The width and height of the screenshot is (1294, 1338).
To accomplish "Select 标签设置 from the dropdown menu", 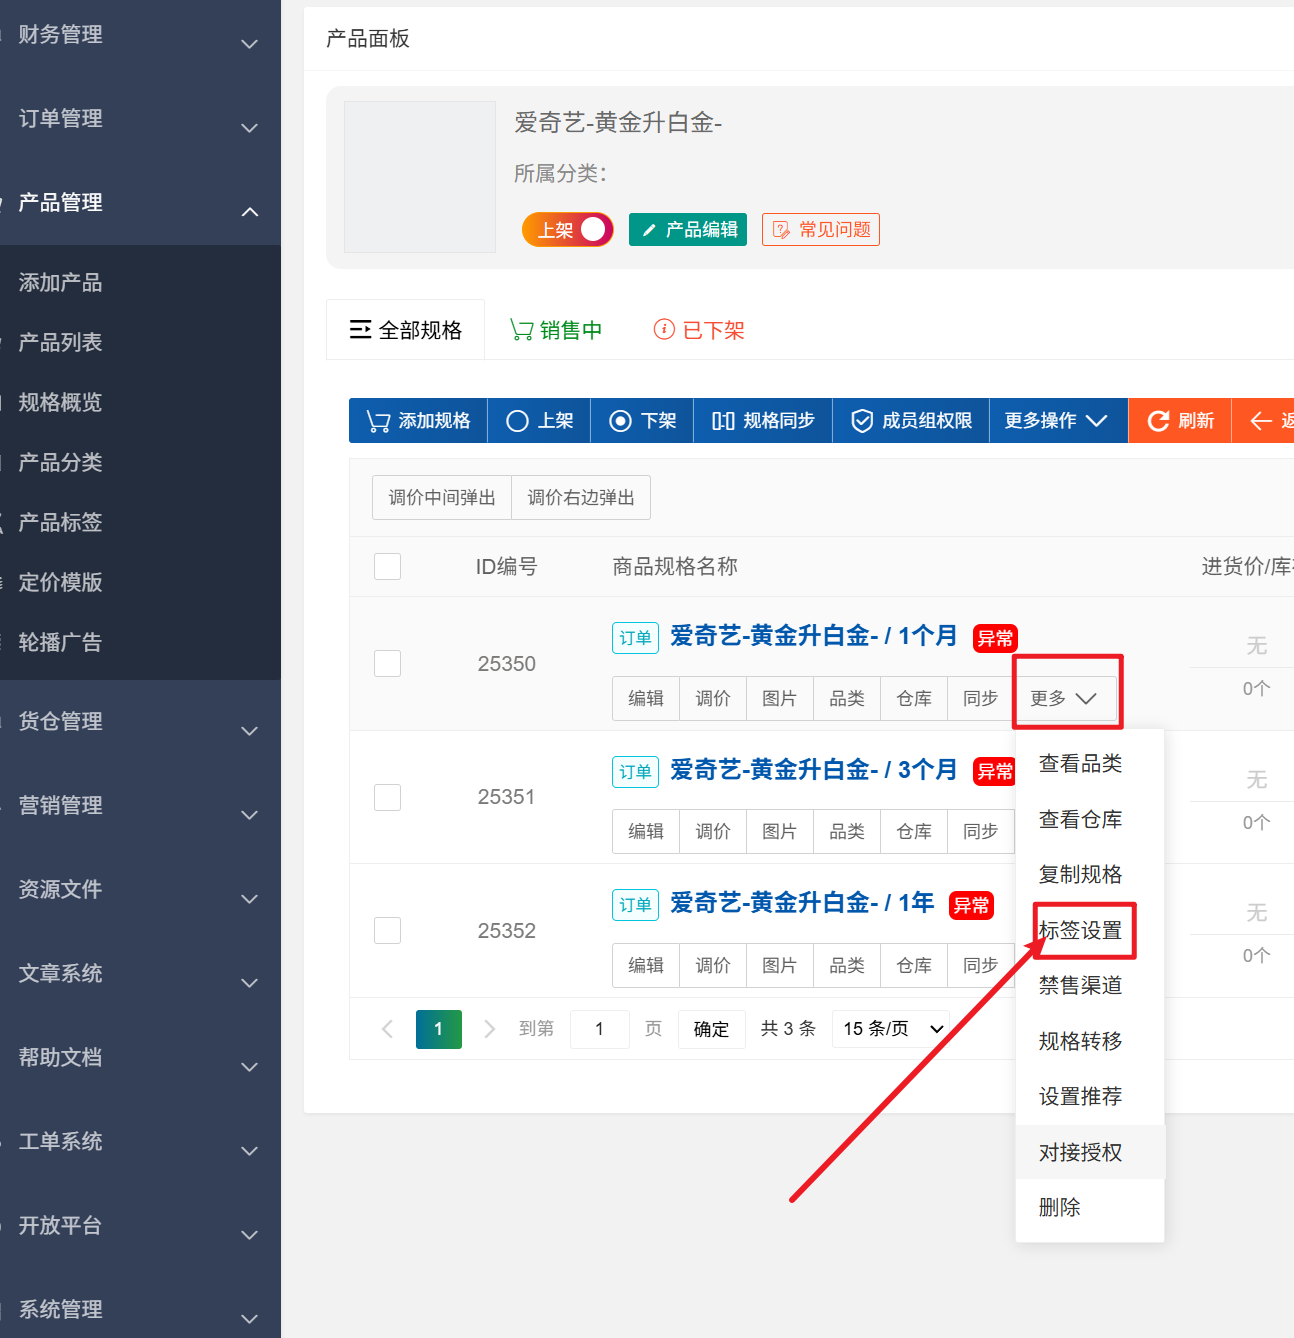I will click(x=1080, y=931).
